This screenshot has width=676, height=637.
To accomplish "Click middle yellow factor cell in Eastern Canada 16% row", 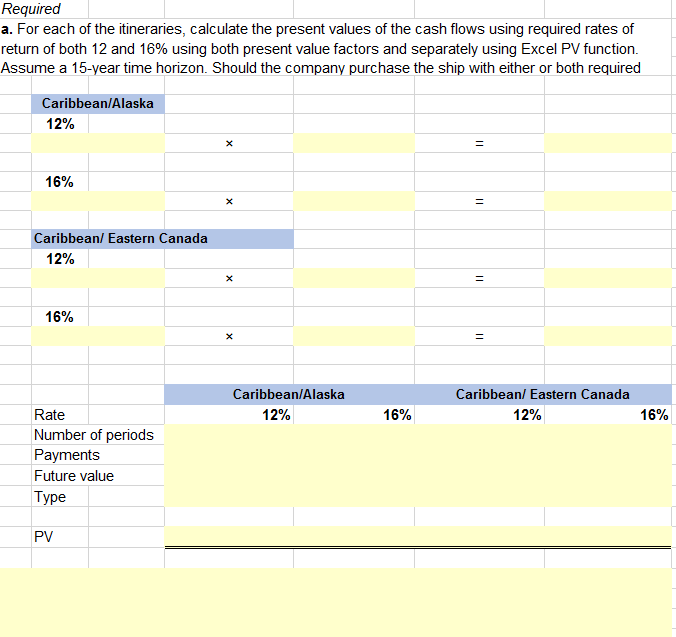I will (354, 336).
